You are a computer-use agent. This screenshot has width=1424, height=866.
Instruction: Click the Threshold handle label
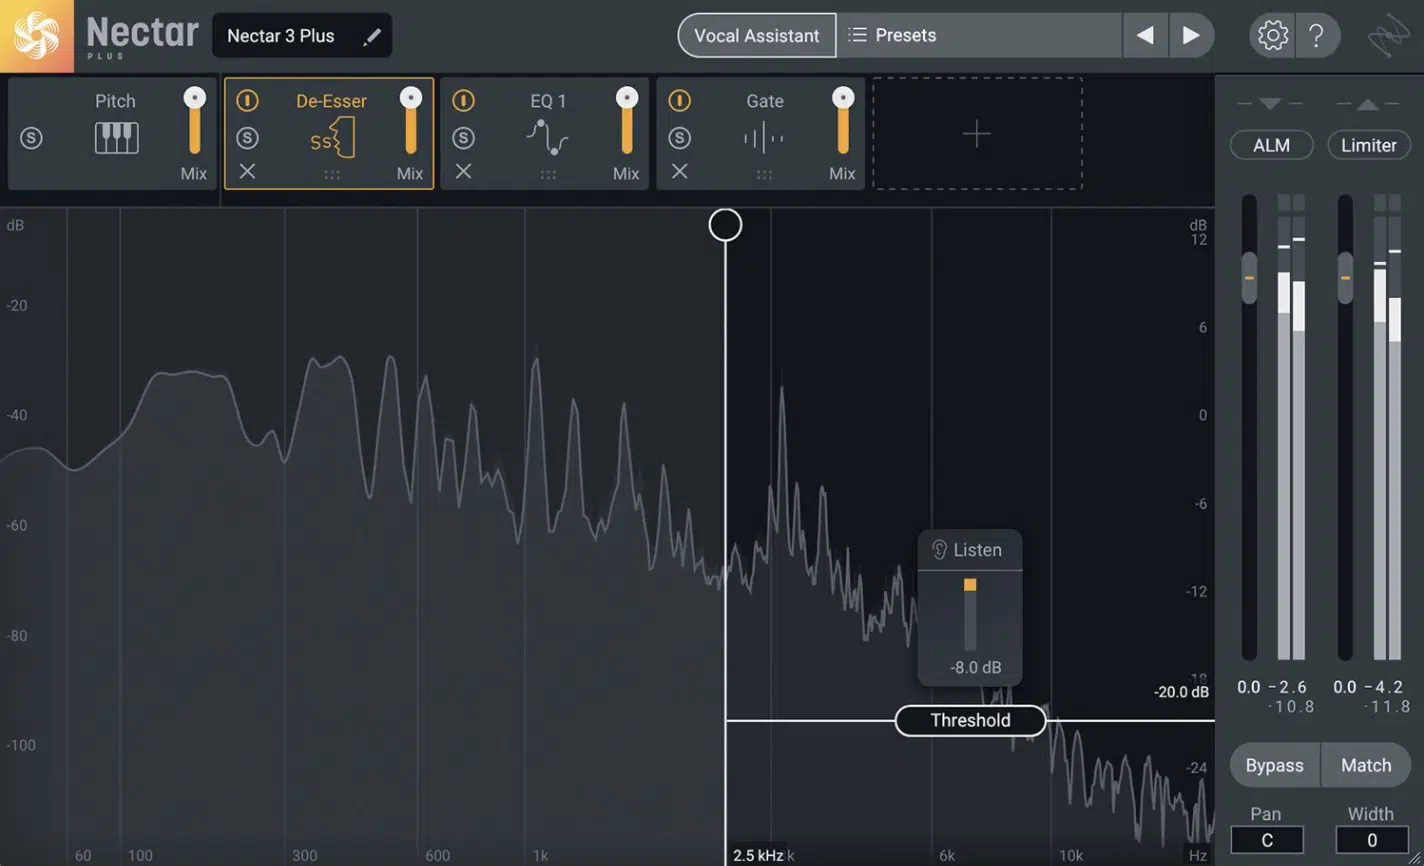coord(970,720)
